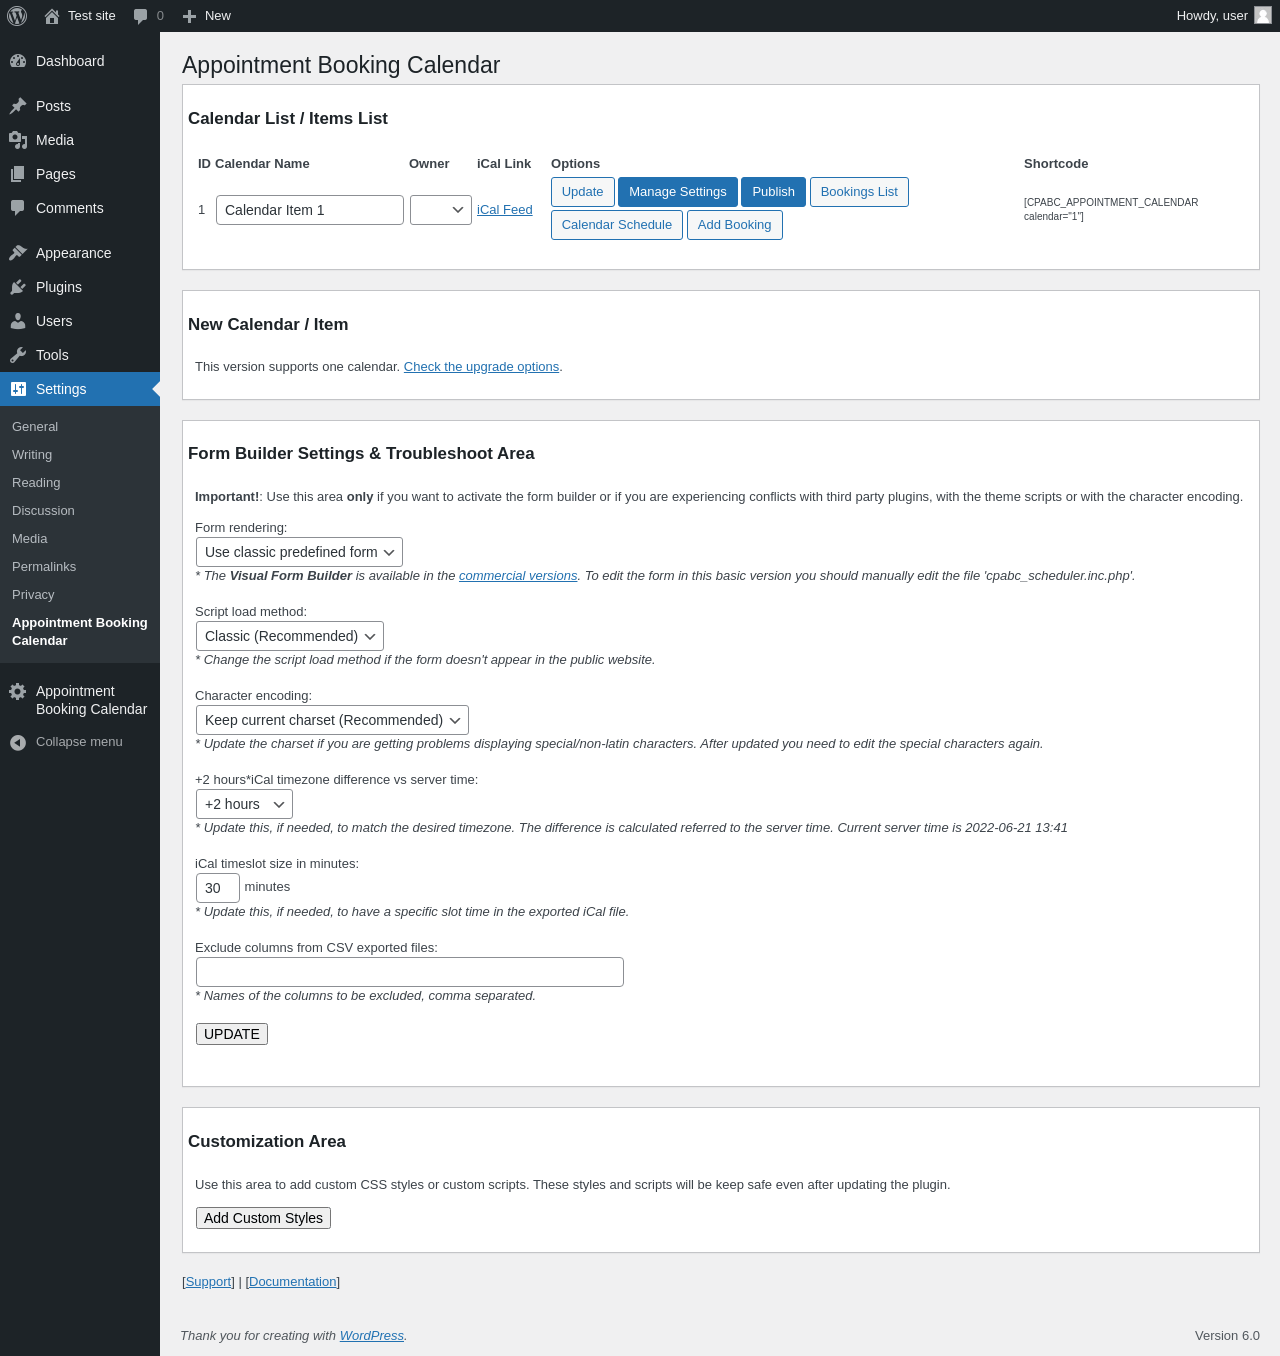1280x1356 pixels.
Task: Click the home icon beside Test site
Action: click(x=52, y=16)
